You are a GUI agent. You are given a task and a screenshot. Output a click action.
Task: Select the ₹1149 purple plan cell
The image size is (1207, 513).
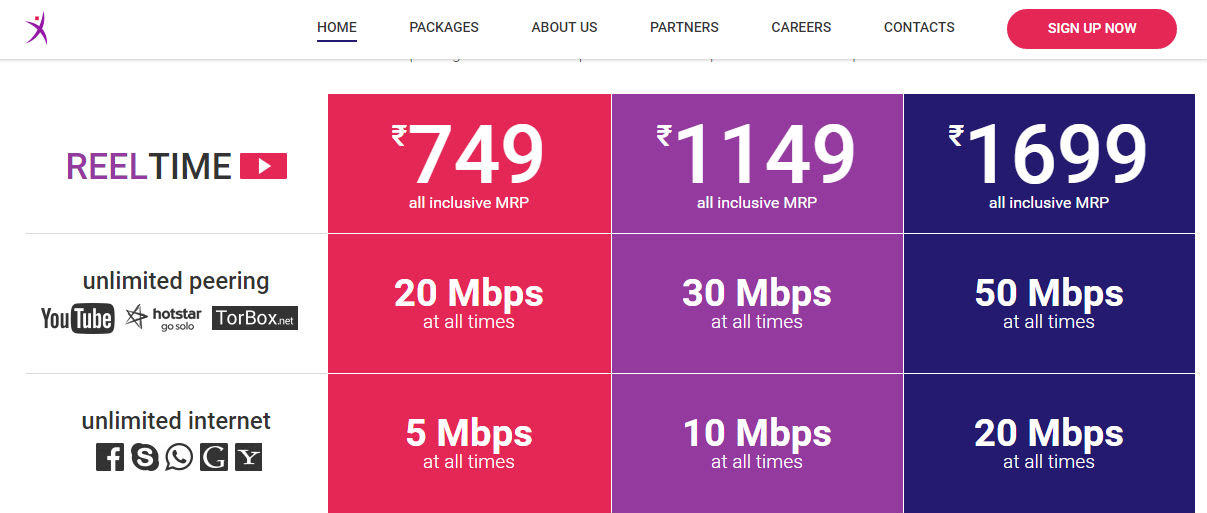pos(757,164)
